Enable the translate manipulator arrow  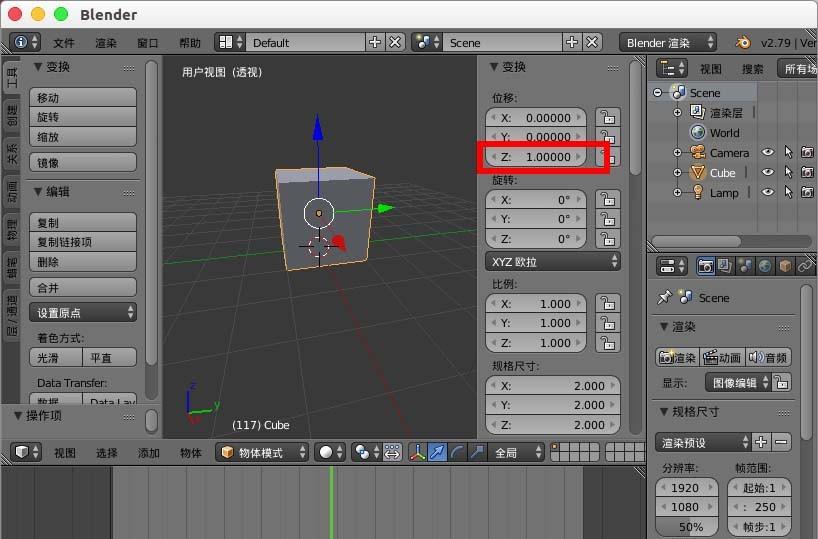coord(437,452)
